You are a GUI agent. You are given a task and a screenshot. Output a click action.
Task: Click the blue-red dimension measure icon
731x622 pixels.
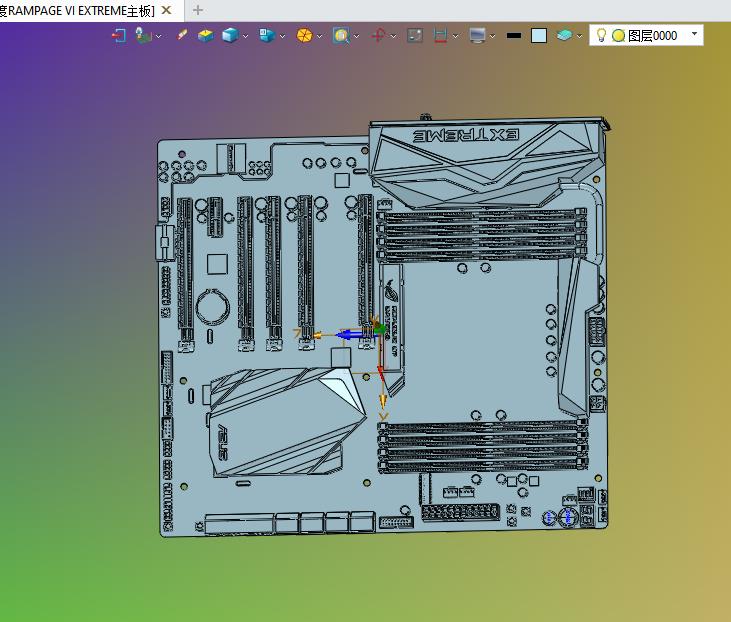[x=440, y=35]
